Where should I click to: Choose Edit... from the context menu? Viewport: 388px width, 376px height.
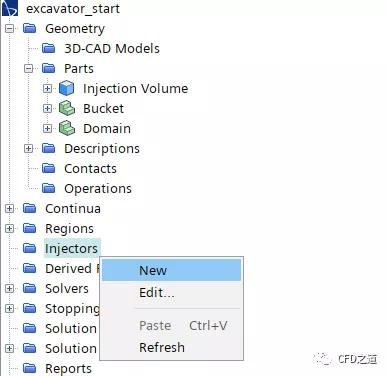(171, 293)
